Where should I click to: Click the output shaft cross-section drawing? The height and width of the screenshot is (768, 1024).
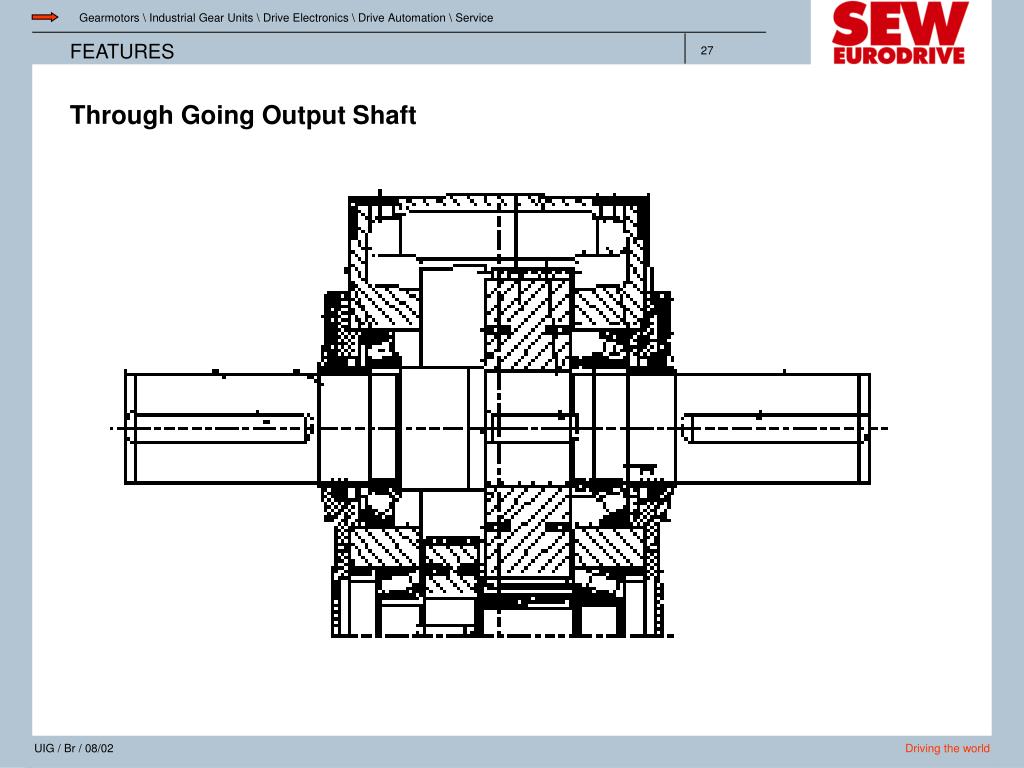(499, 414)
